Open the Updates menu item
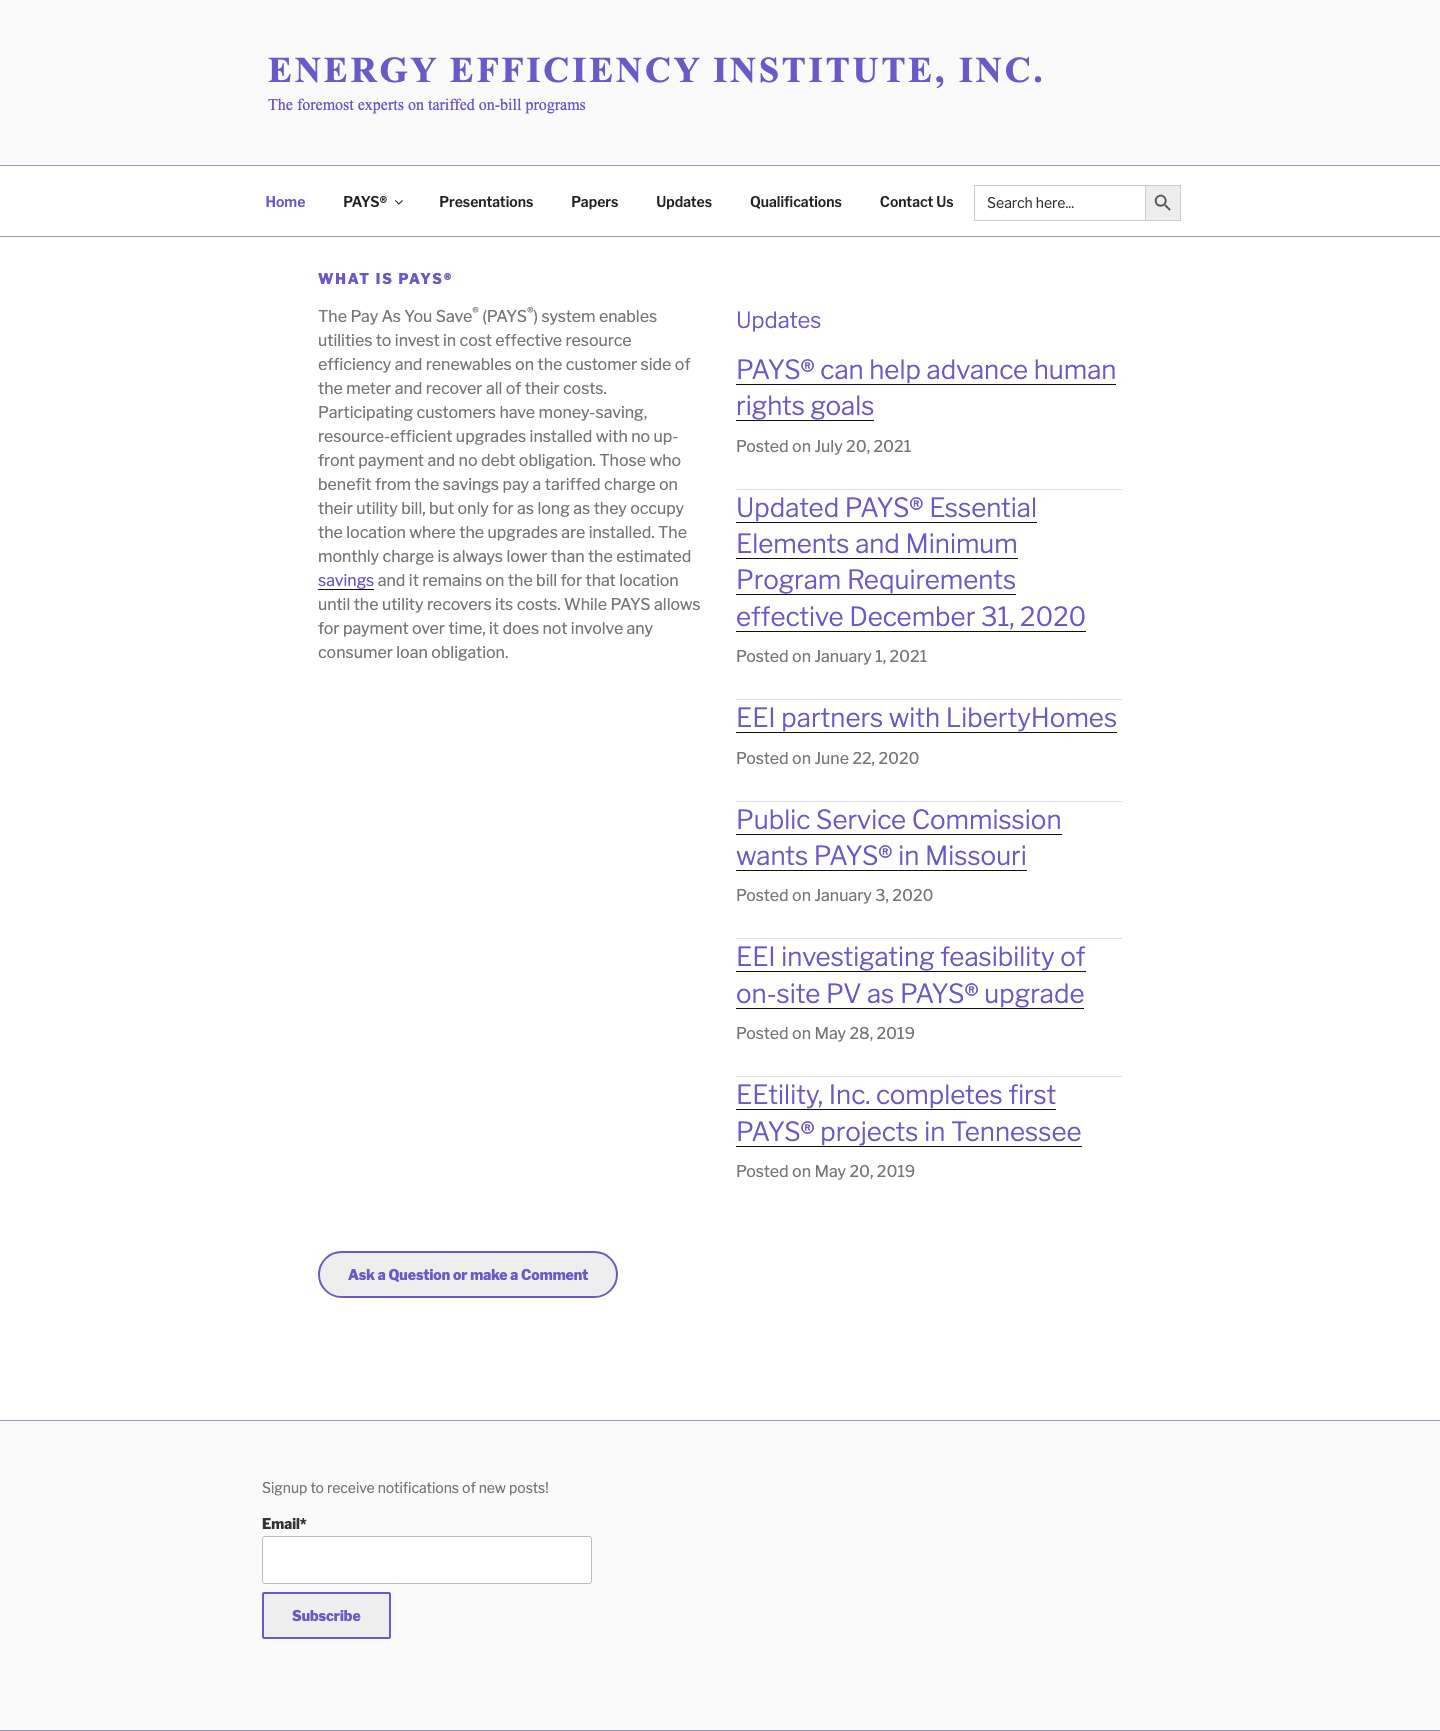The height and width of the screenshot is (1731, 1440). 684,202
